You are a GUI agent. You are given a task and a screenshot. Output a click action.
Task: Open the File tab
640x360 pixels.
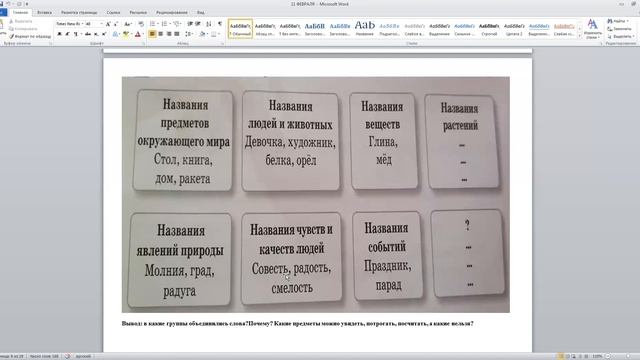[x=3, y=13]
